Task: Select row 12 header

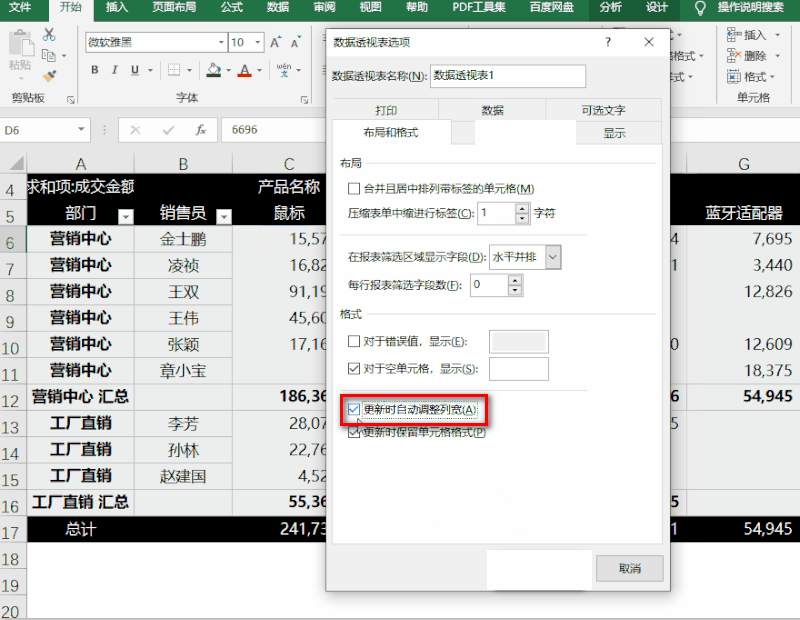Action: coord(10,401)
